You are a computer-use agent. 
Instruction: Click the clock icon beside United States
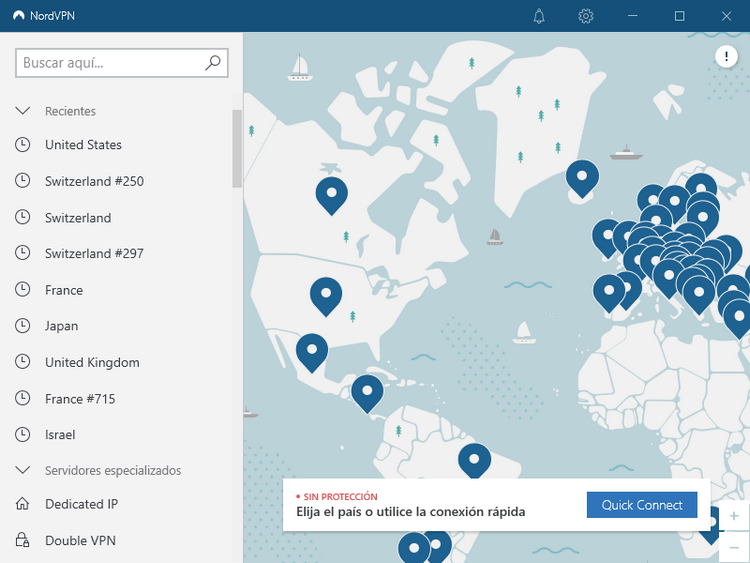[22, 144]
